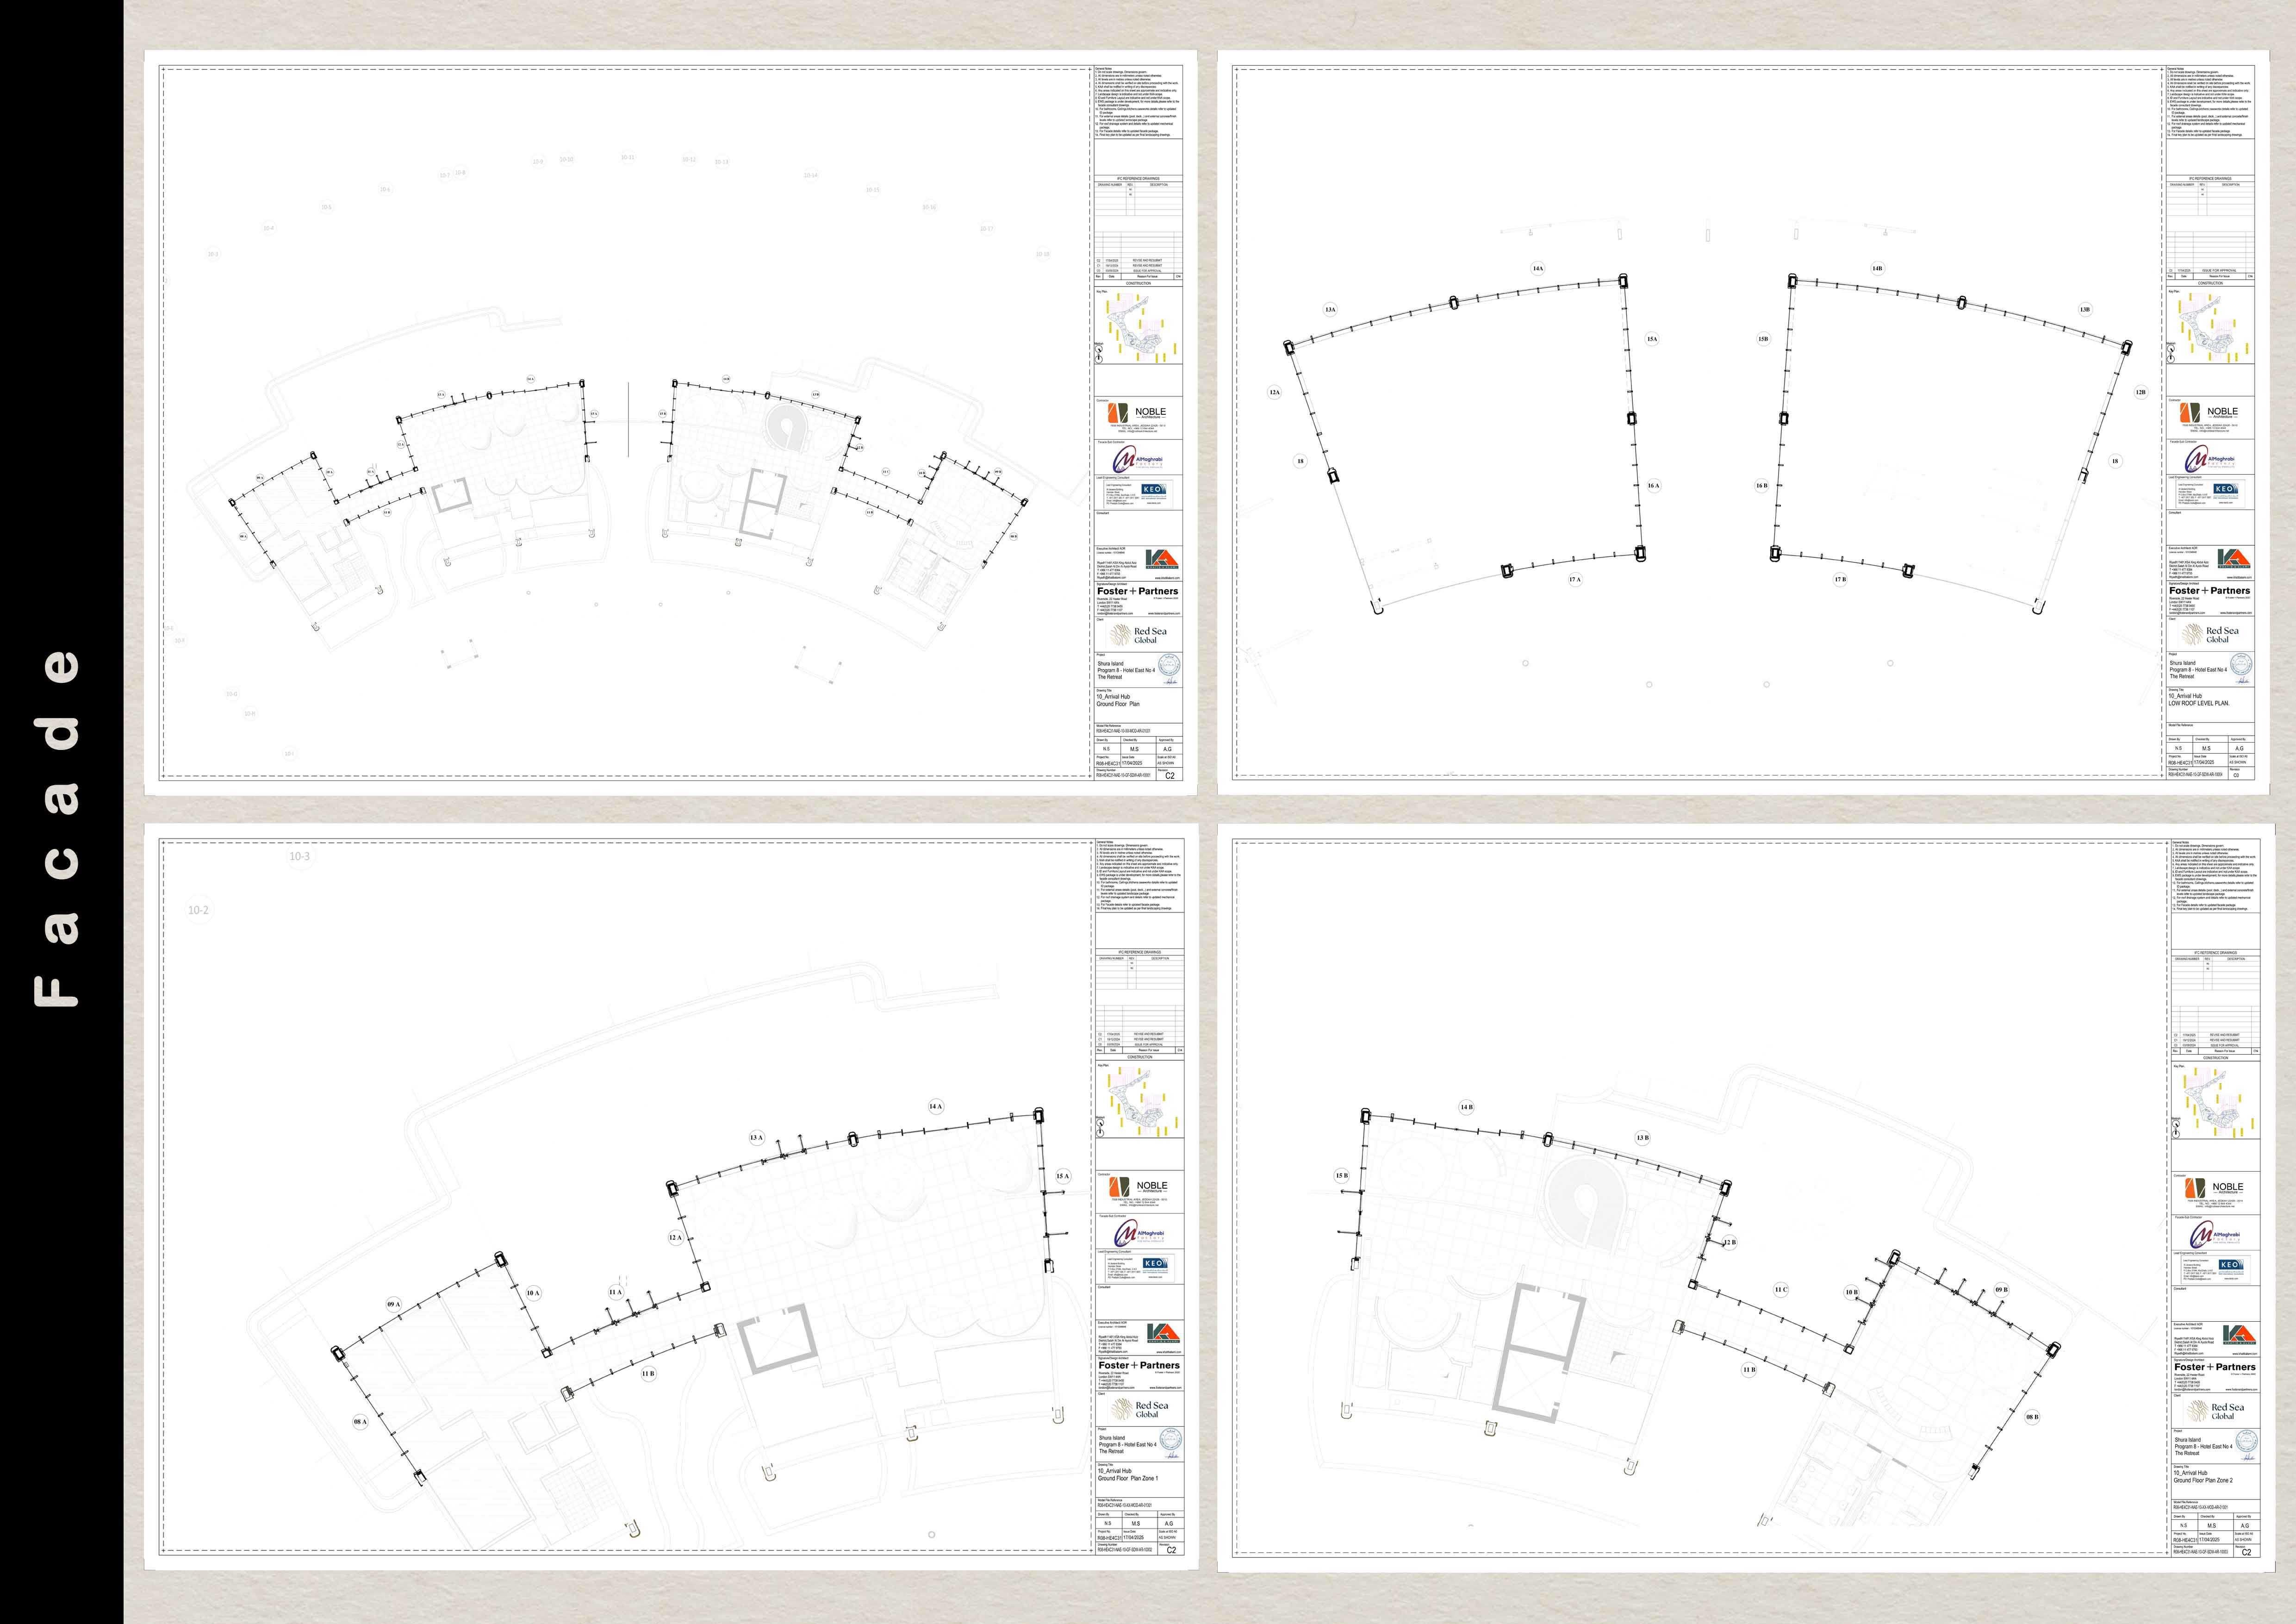Screen dimensions: 2296x1624
Task: Click the 08 A marker on Zone 1 plan
Action: tap(360, 1422)
